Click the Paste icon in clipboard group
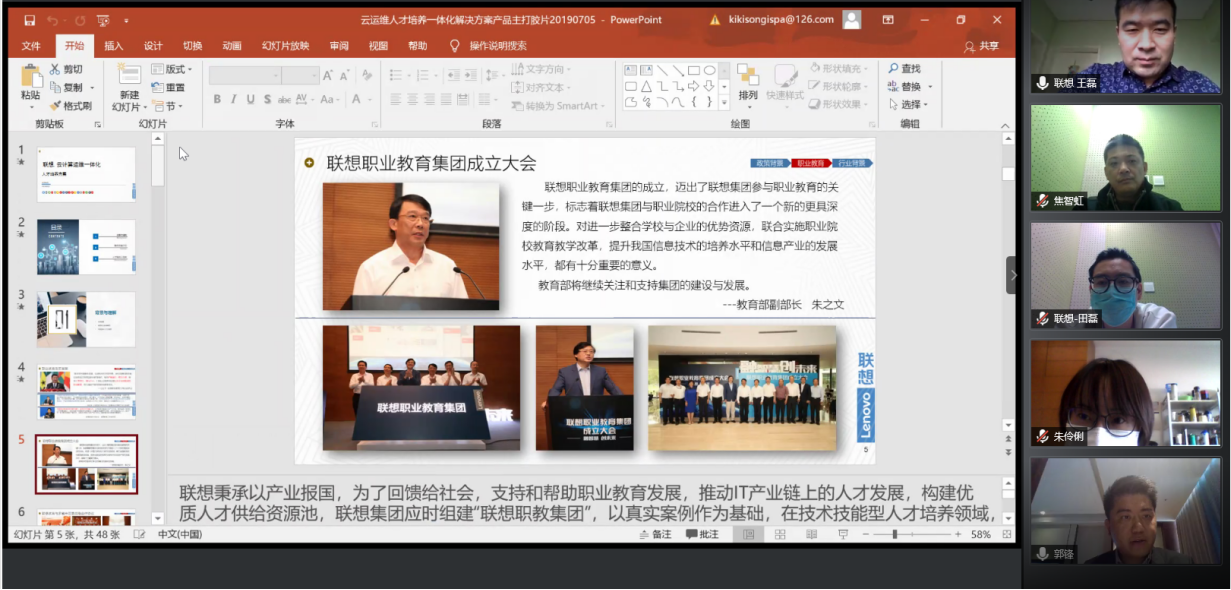 30,76
